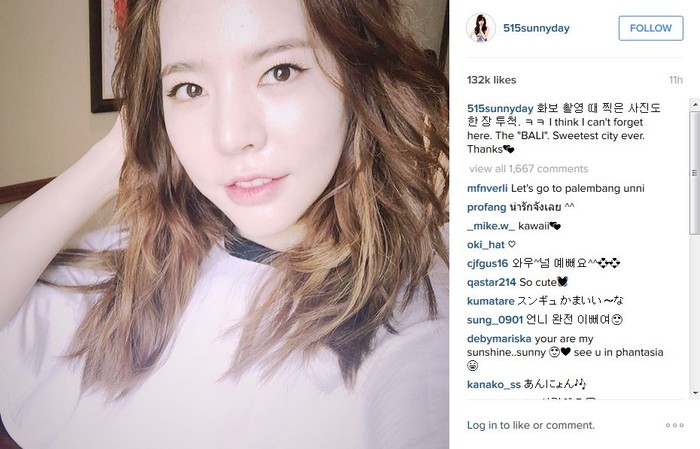Follow the 515sunnyday account
The height and width of the screenshot is (449, 700).
pos(650,28)
